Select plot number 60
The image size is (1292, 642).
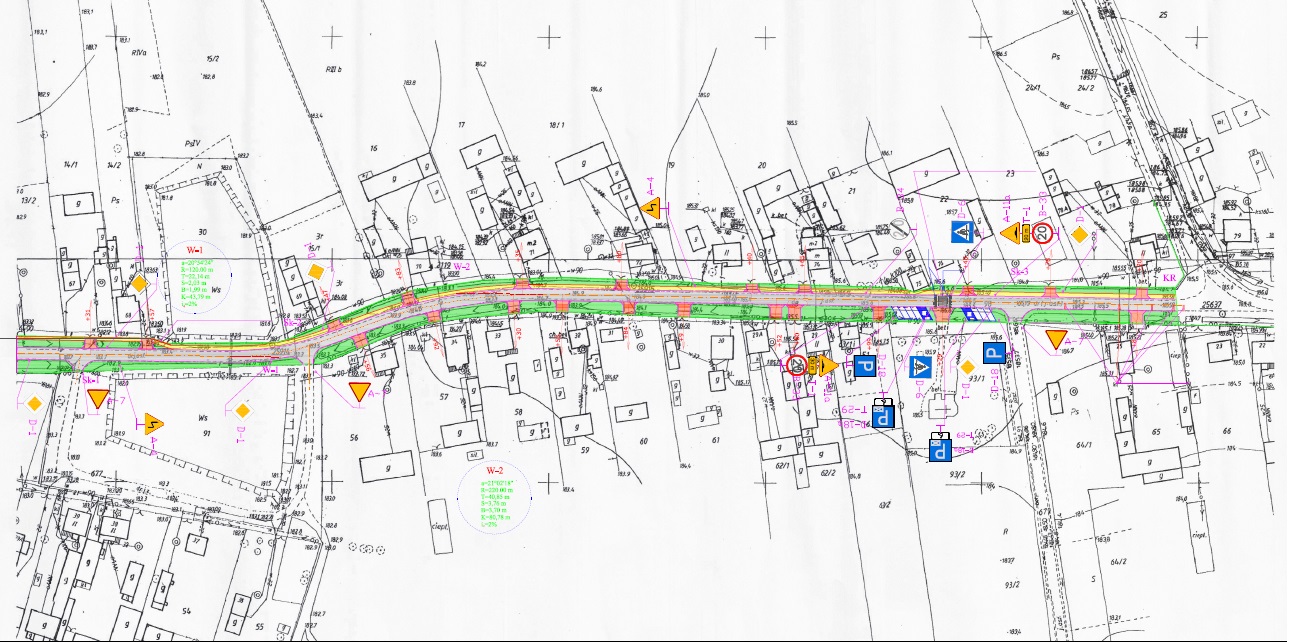643,440
